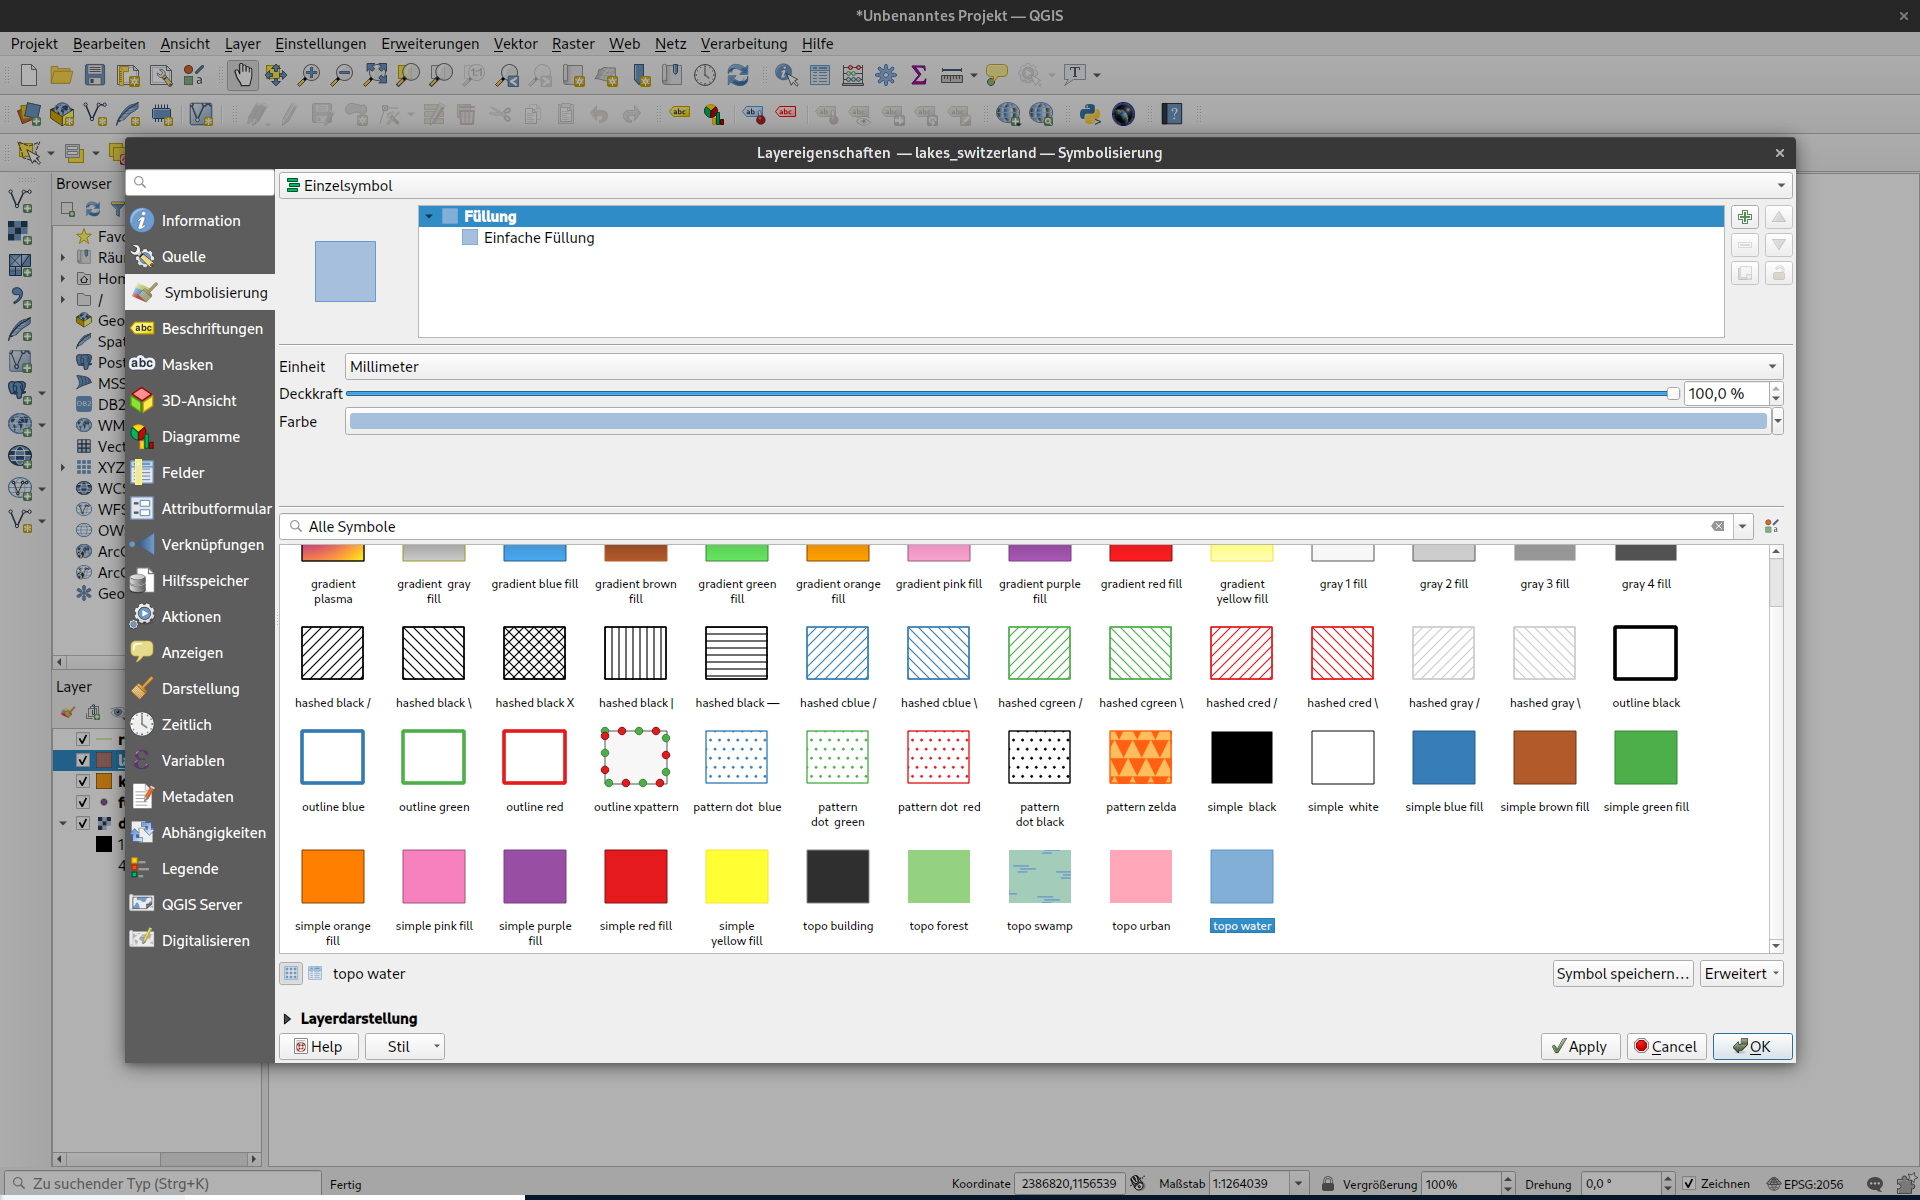The width and height of the screenshot is (1920, 1200).
Task: Switch to the Beschriftungen tab
Action: pyautogui.click(x=211, y=328)
